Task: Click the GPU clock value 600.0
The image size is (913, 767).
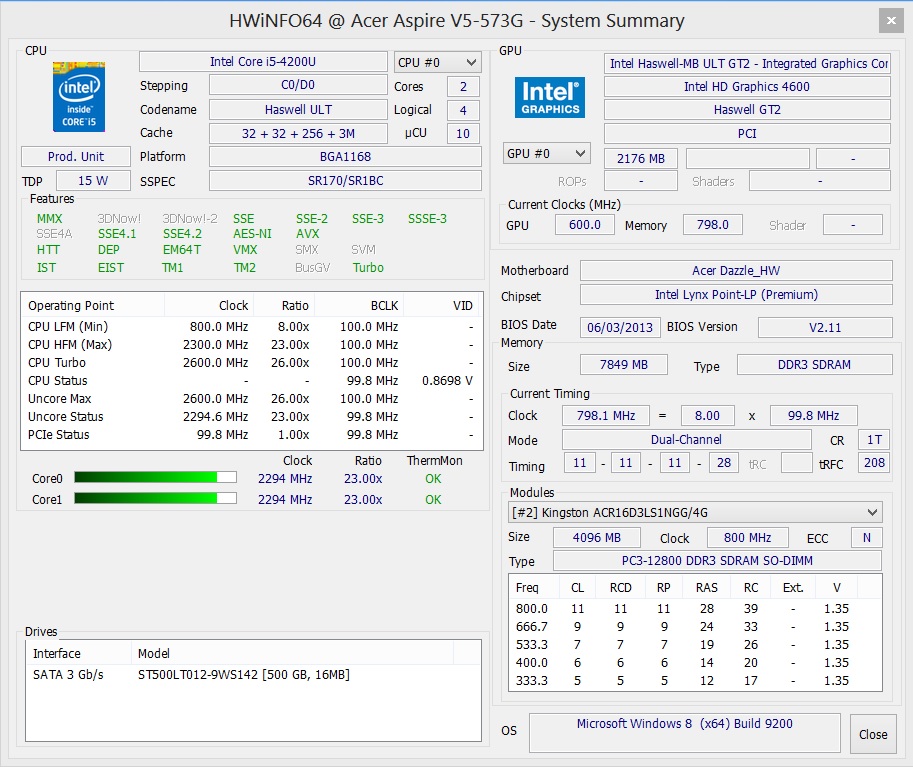Action: [585, 224]
